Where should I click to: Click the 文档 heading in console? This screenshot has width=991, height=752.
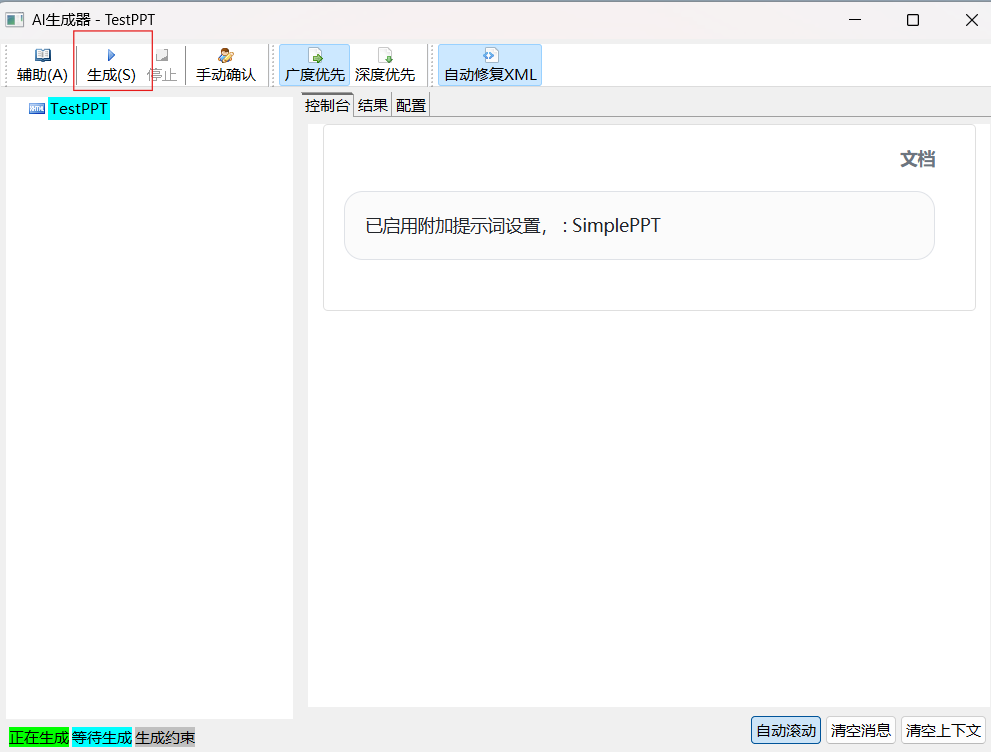click(x=917, y=159)
